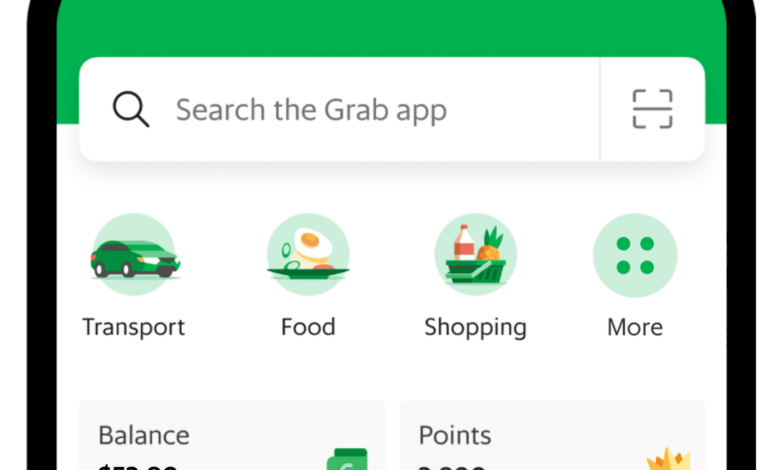The image size is (780, 470).
Task: Tap the More four-dots icon
Action: (x=635, y=255)
